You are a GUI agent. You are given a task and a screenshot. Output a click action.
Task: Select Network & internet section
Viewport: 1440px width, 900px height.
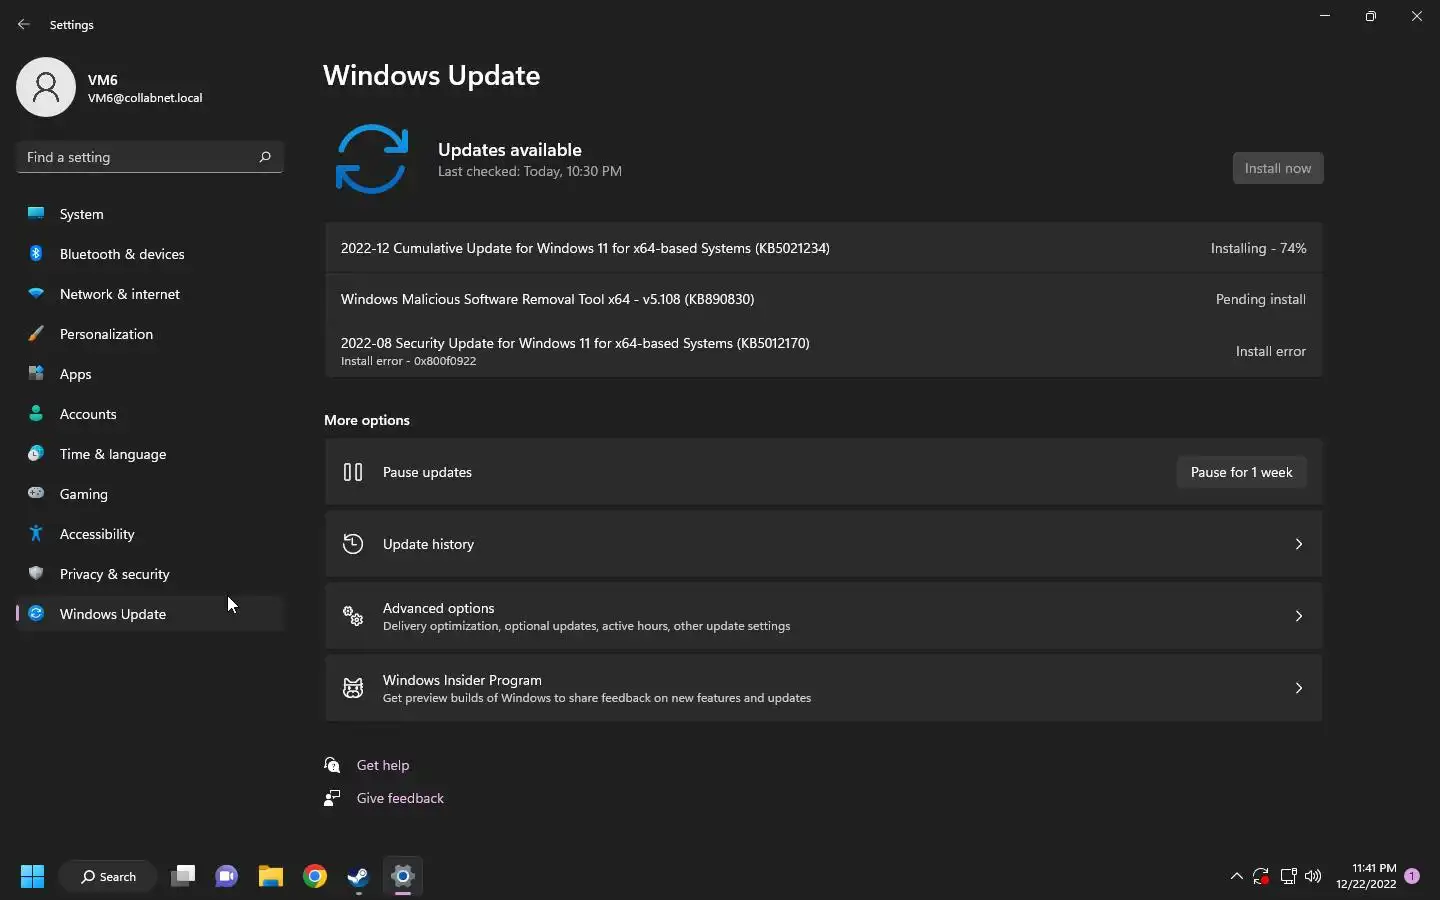point(150,294)
